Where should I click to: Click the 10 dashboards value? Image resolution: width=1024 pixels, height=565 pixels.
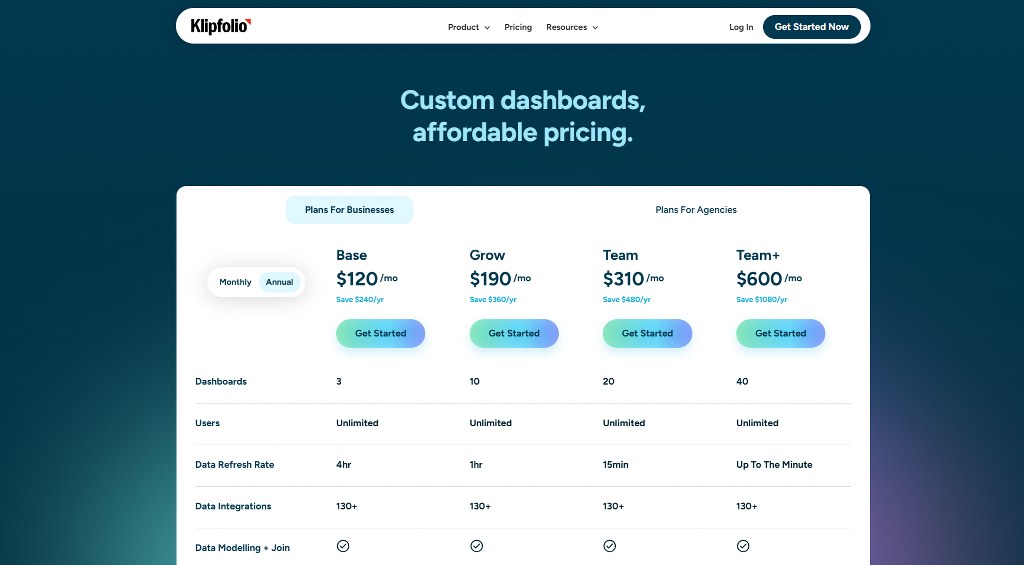point(474,381)
